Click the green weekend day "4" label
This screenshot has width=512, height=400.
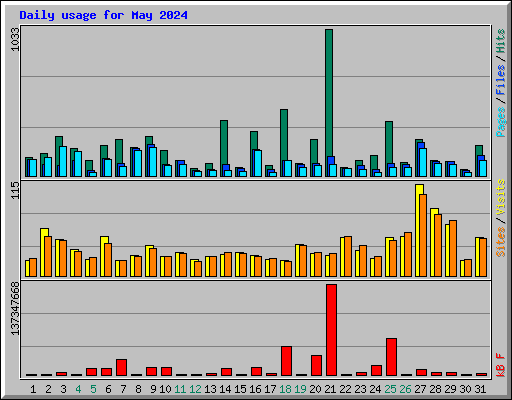(x=78, y=389)
